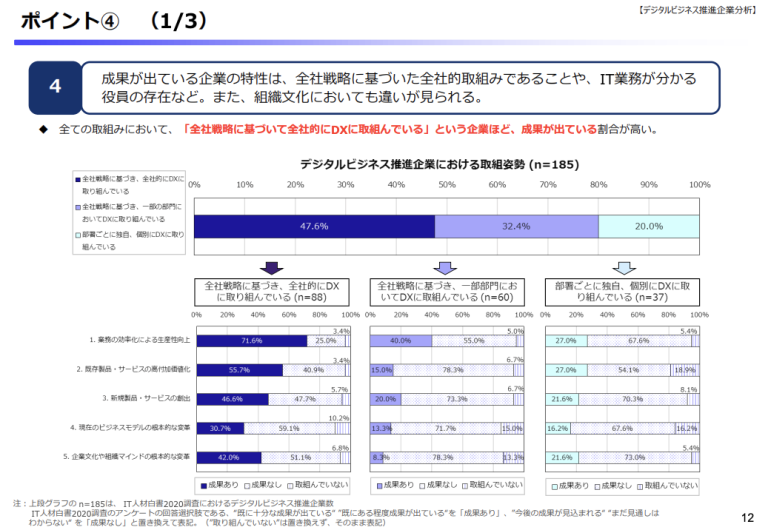Click the light cyan downward arrow

point(622,267)
